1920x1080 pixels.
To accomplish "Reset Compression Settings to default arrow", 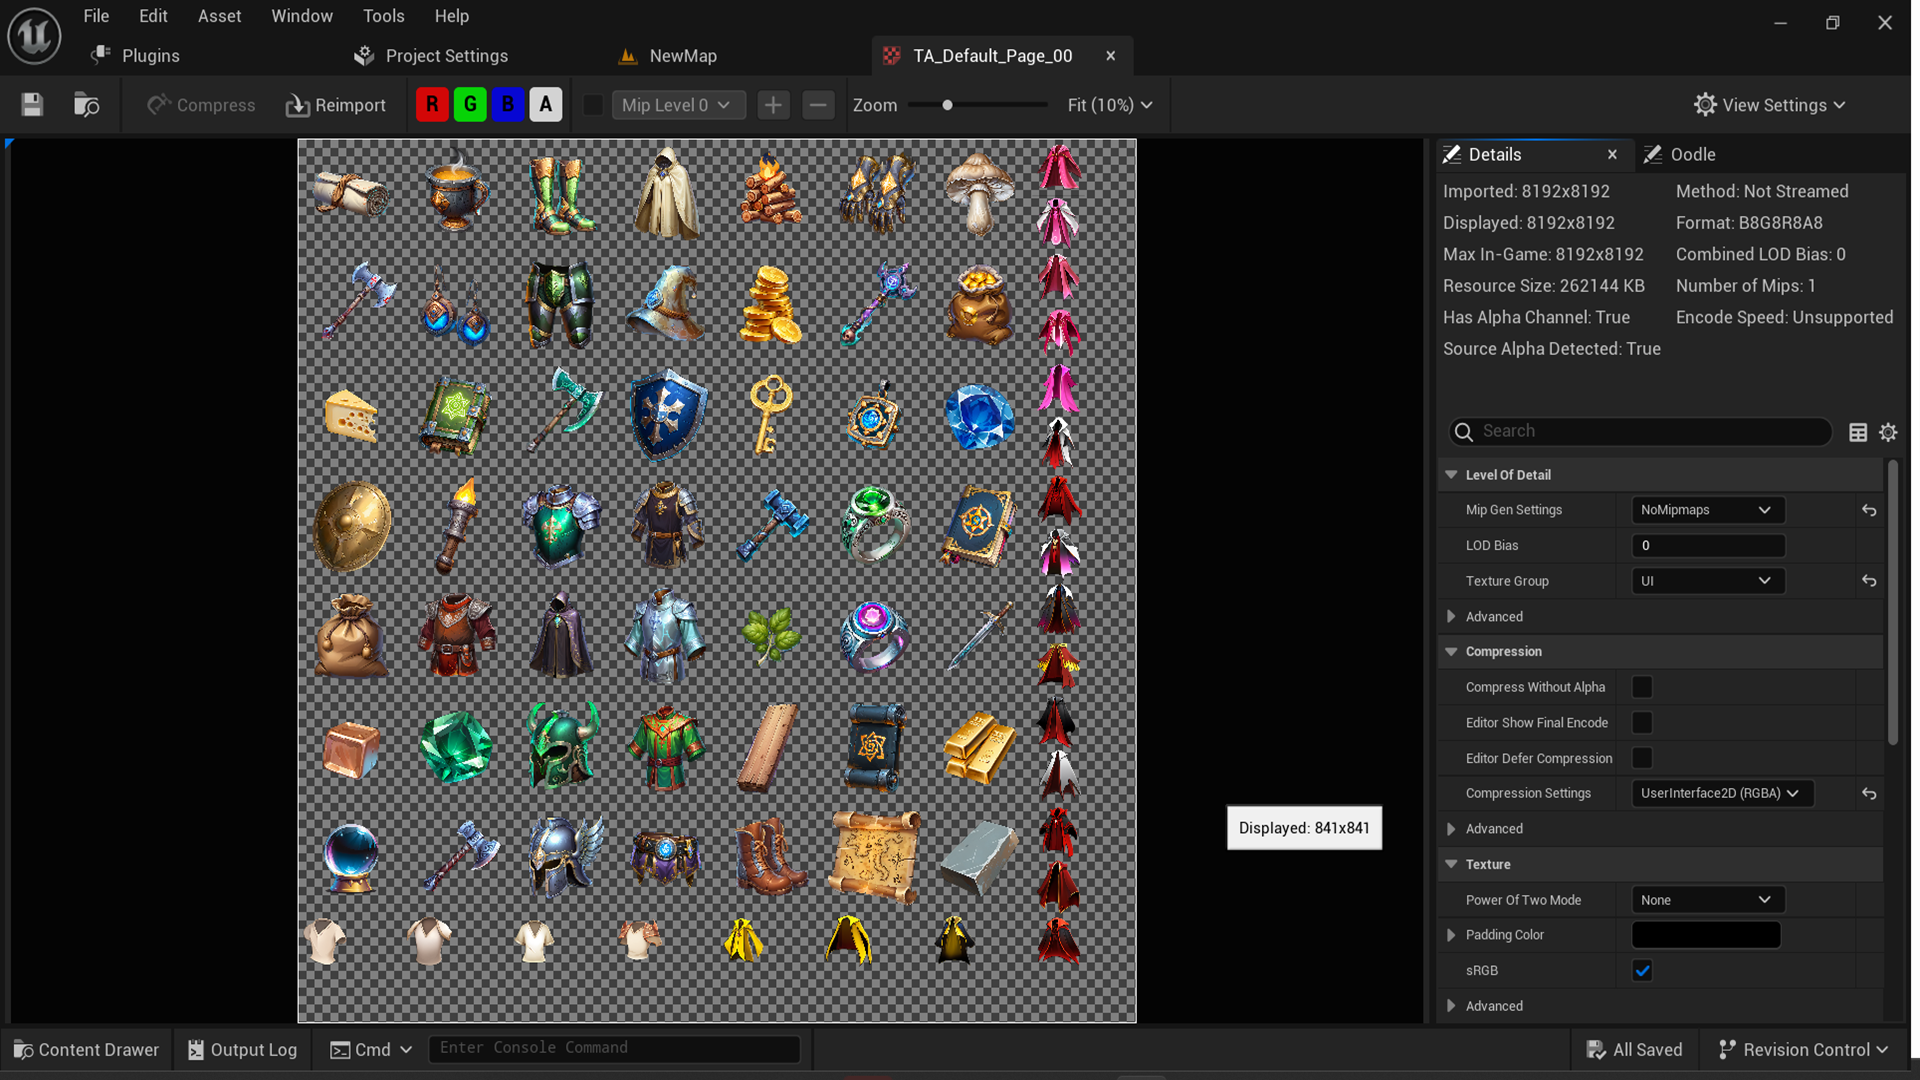I will pos(1869,794).
